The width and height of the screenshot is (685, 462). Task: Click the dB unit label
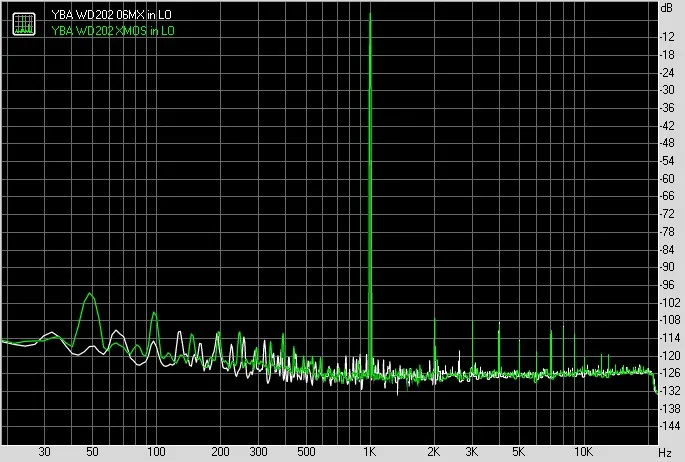coord(667,7)
